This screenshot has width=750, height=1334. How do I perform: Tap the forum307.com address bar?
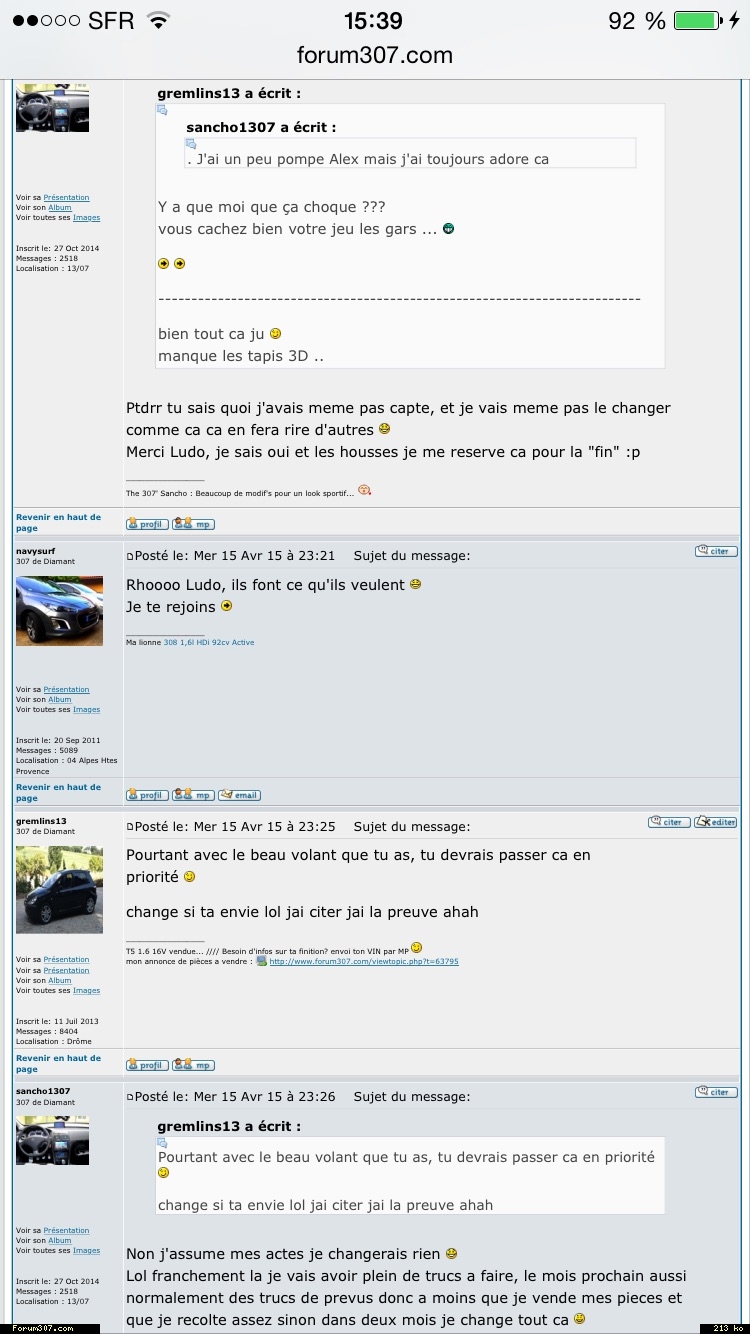[375, 55]
